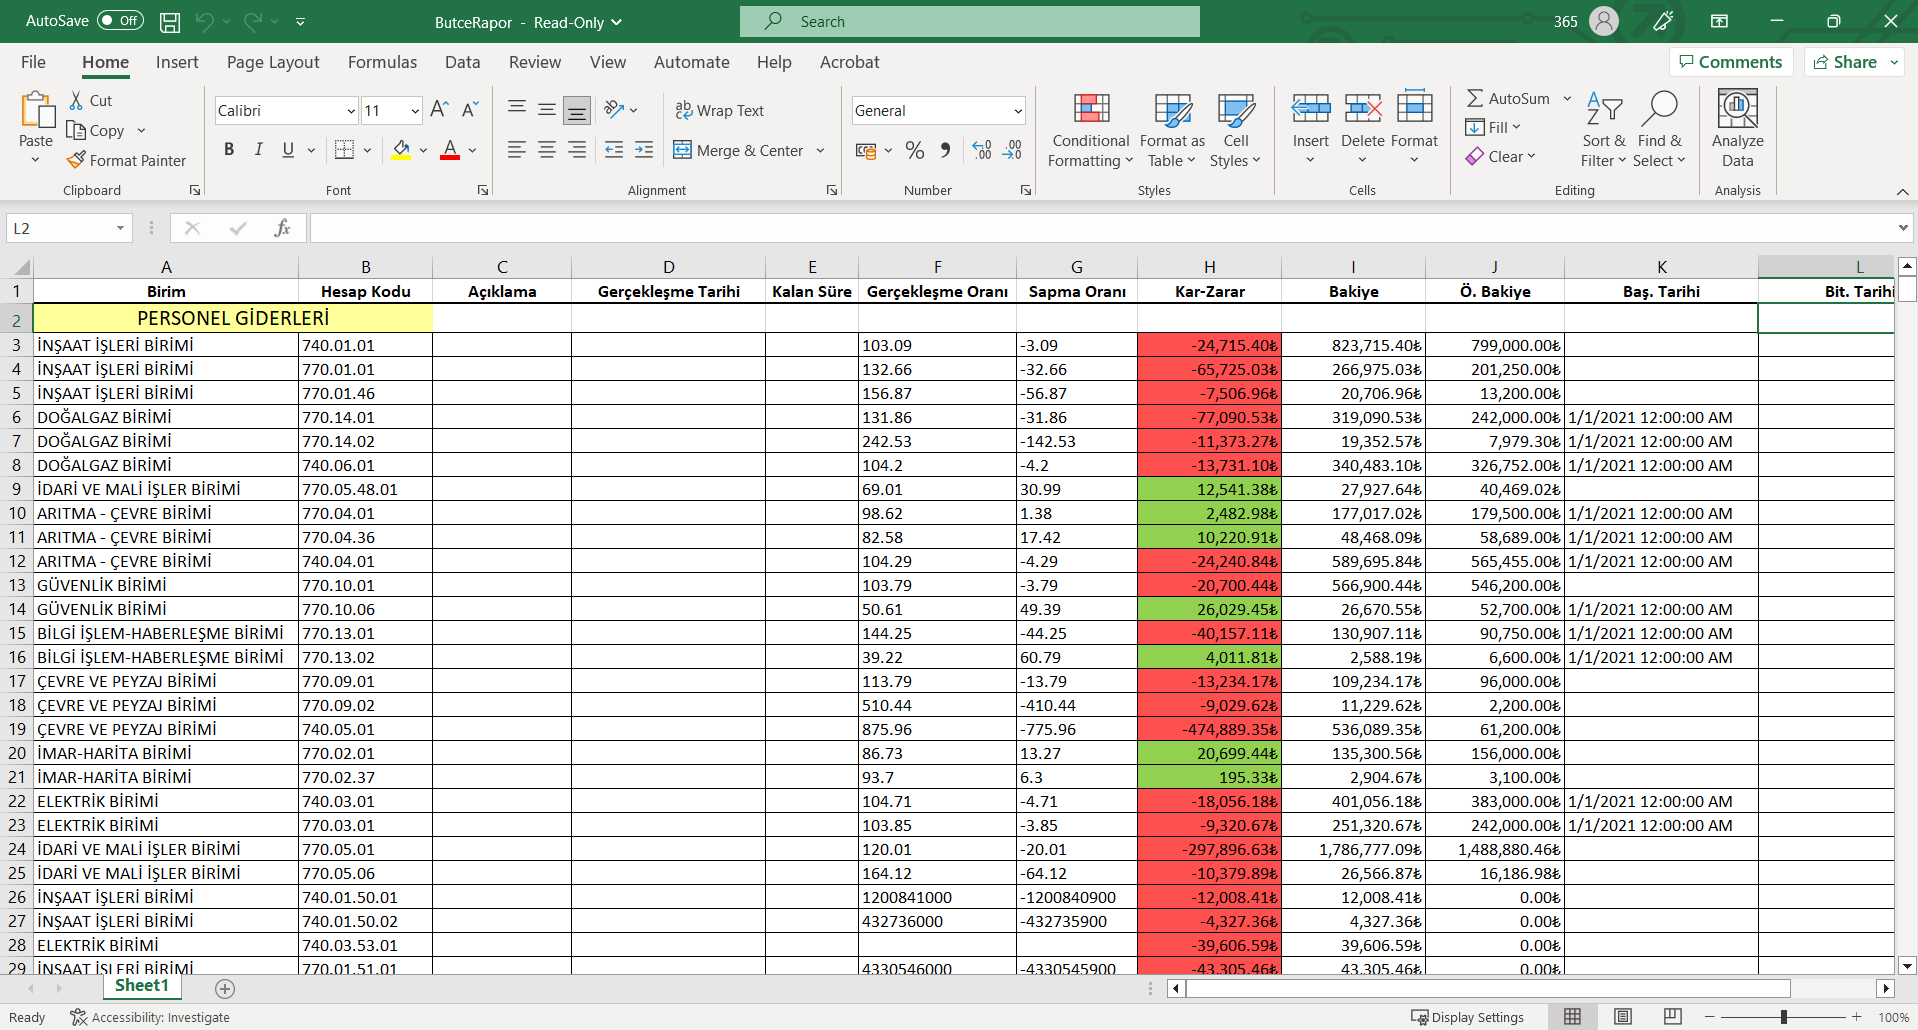
Task: Open Accessibility: Investigate in status bar
Action: (x=150, y=1017)
